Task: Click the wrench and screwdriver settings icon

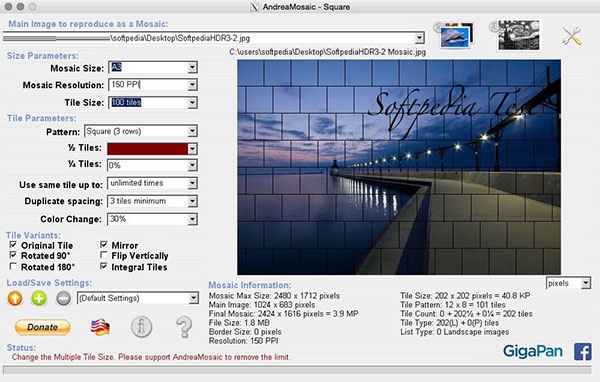Action: pos(572,37)
